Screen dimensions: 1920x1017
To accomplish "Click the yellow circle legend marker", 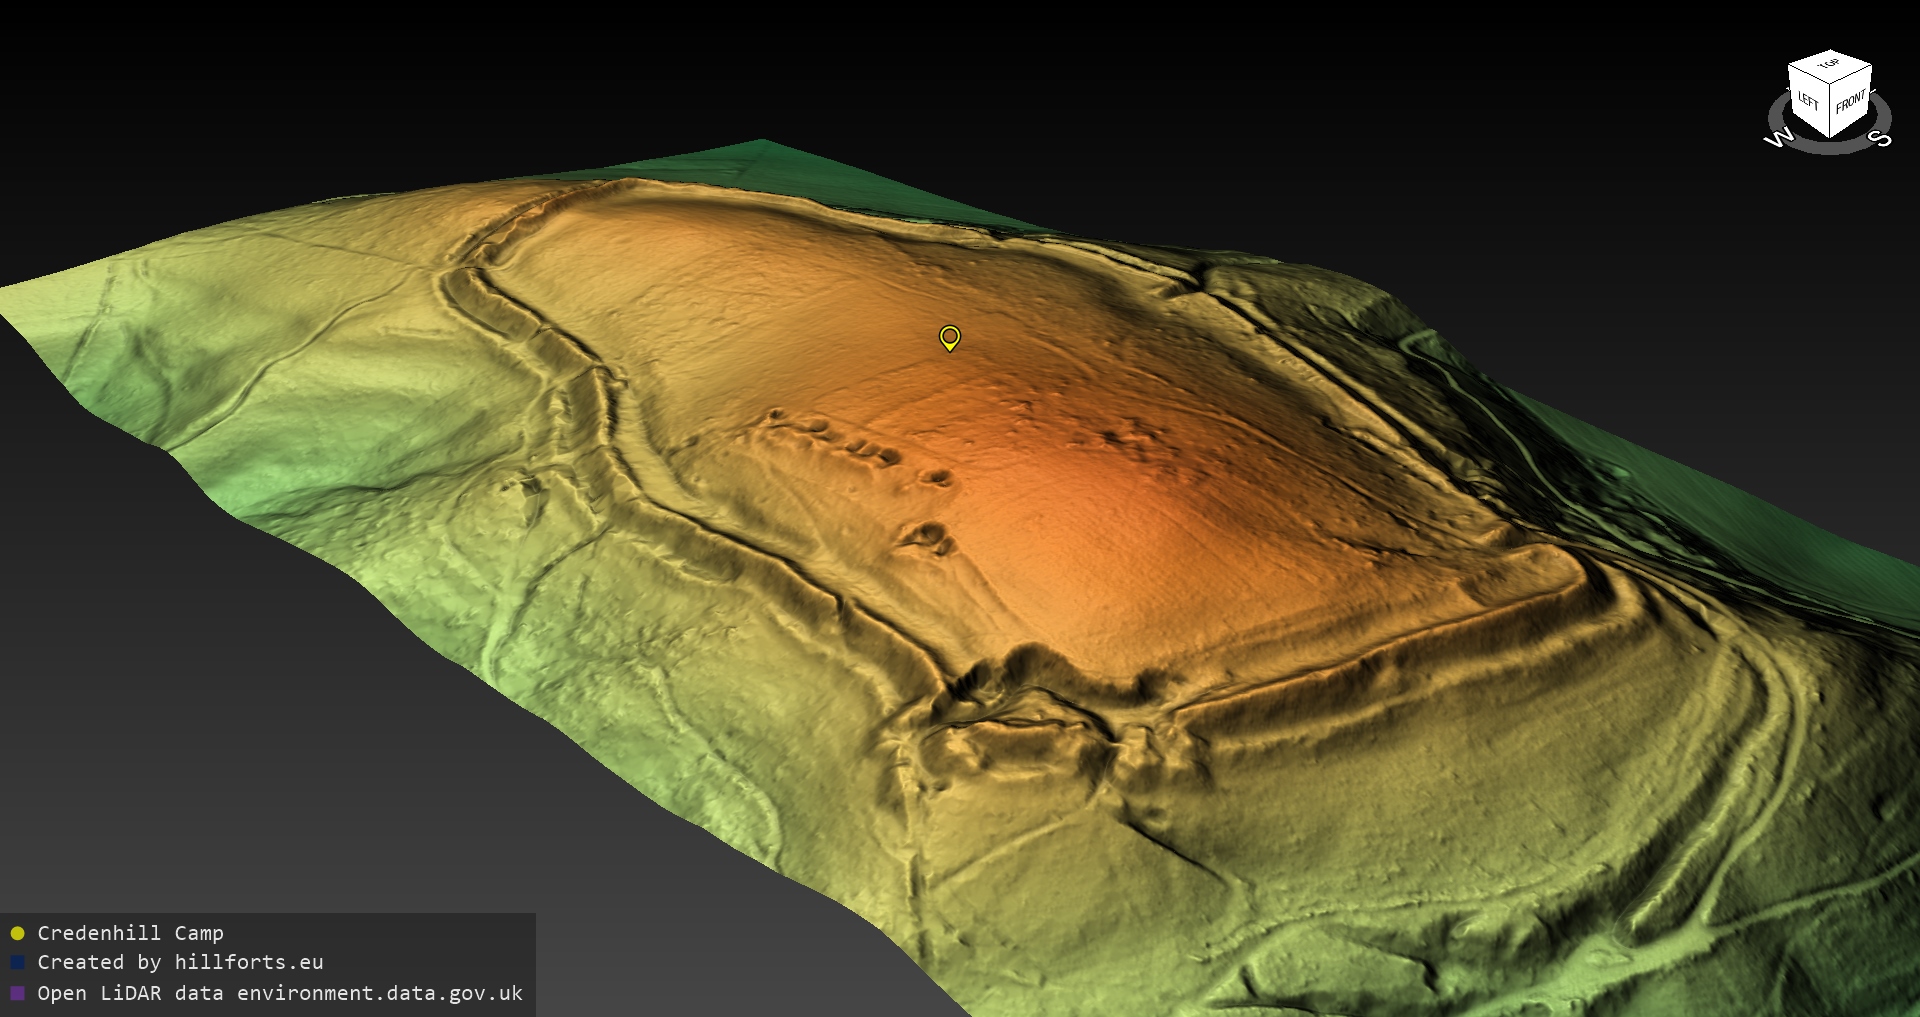I will point(17,933).
